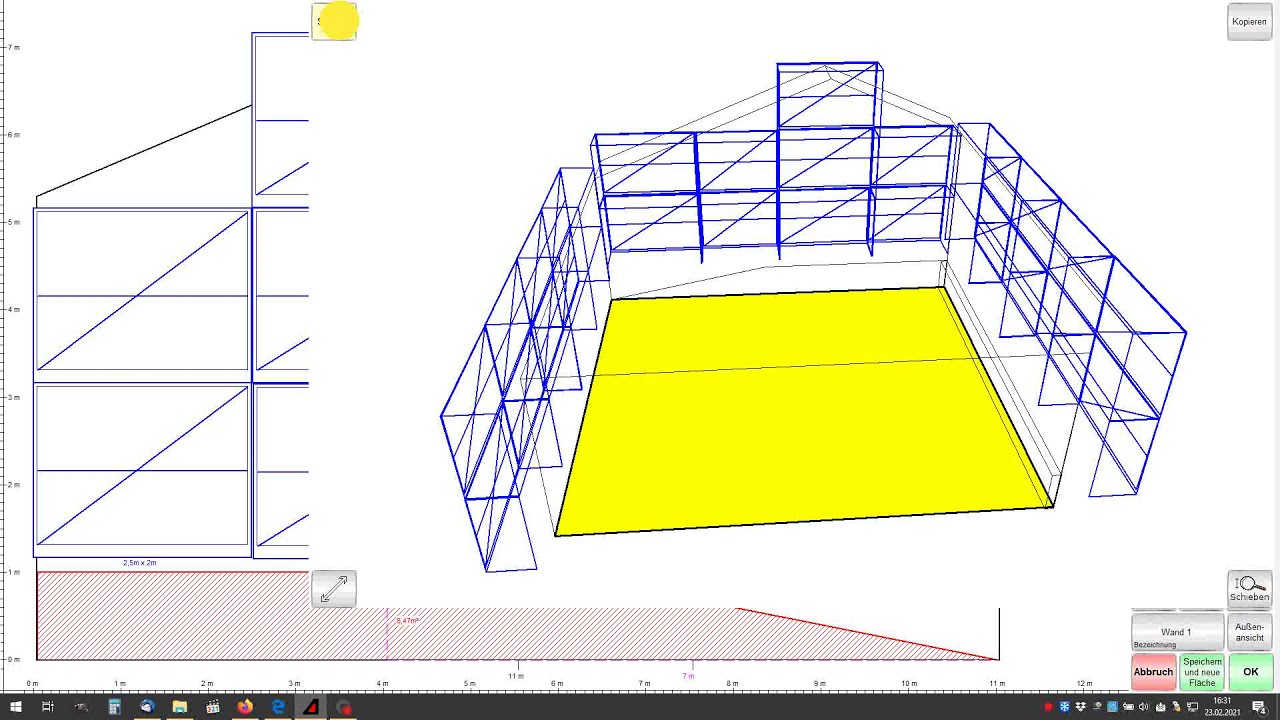
Task: Click the 8,47m² area label
Action: pyautogui.click(x=407, y=621)
